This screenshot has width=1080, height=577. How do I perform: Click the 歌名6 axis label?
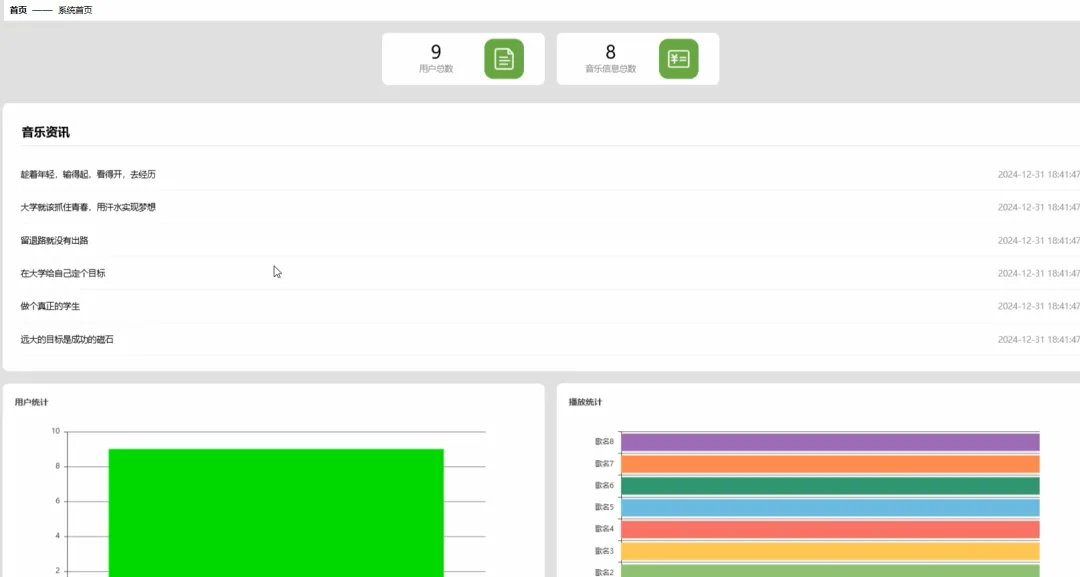click(604, 485)
